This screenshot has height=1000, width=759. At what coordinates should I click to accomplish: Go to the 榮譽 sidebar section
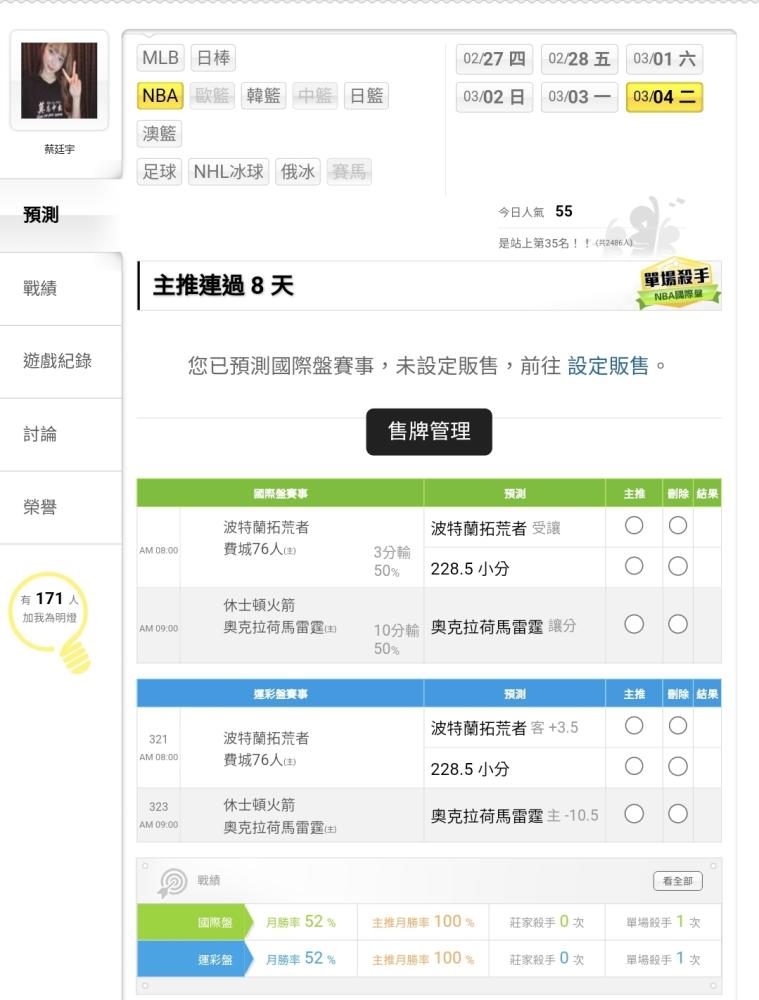(x=40, y=507)
